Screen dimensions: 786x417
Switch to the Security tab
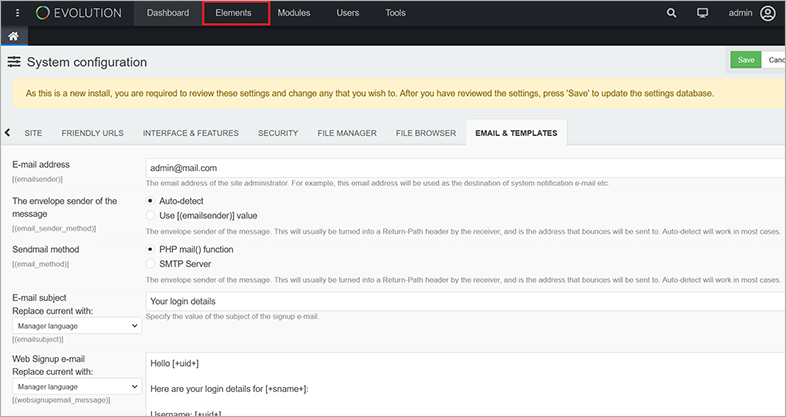277,133
